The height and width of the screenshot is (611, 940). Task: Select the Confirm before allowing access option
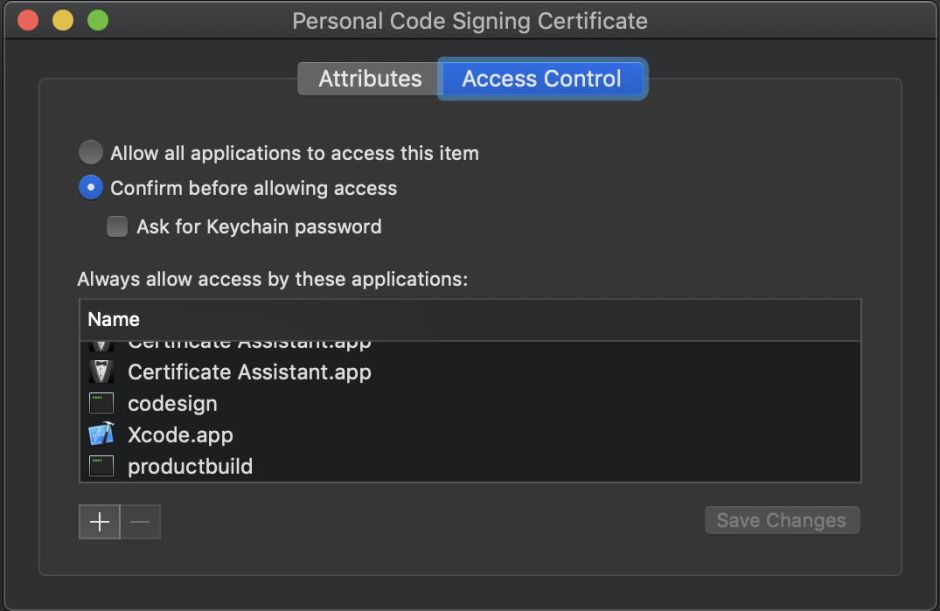[x=91, y=187]
